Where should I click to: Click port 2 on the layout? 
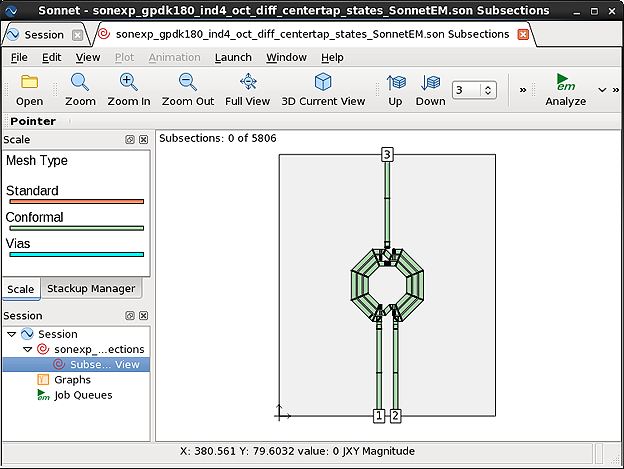395,416
